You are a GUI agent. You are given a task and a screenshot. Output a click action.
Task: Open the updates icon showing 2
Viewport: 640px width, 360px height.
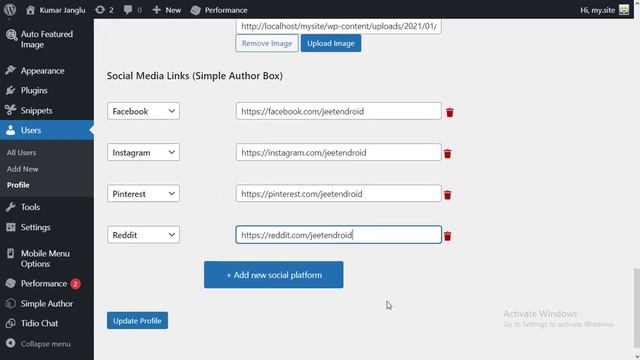point(104,10)
